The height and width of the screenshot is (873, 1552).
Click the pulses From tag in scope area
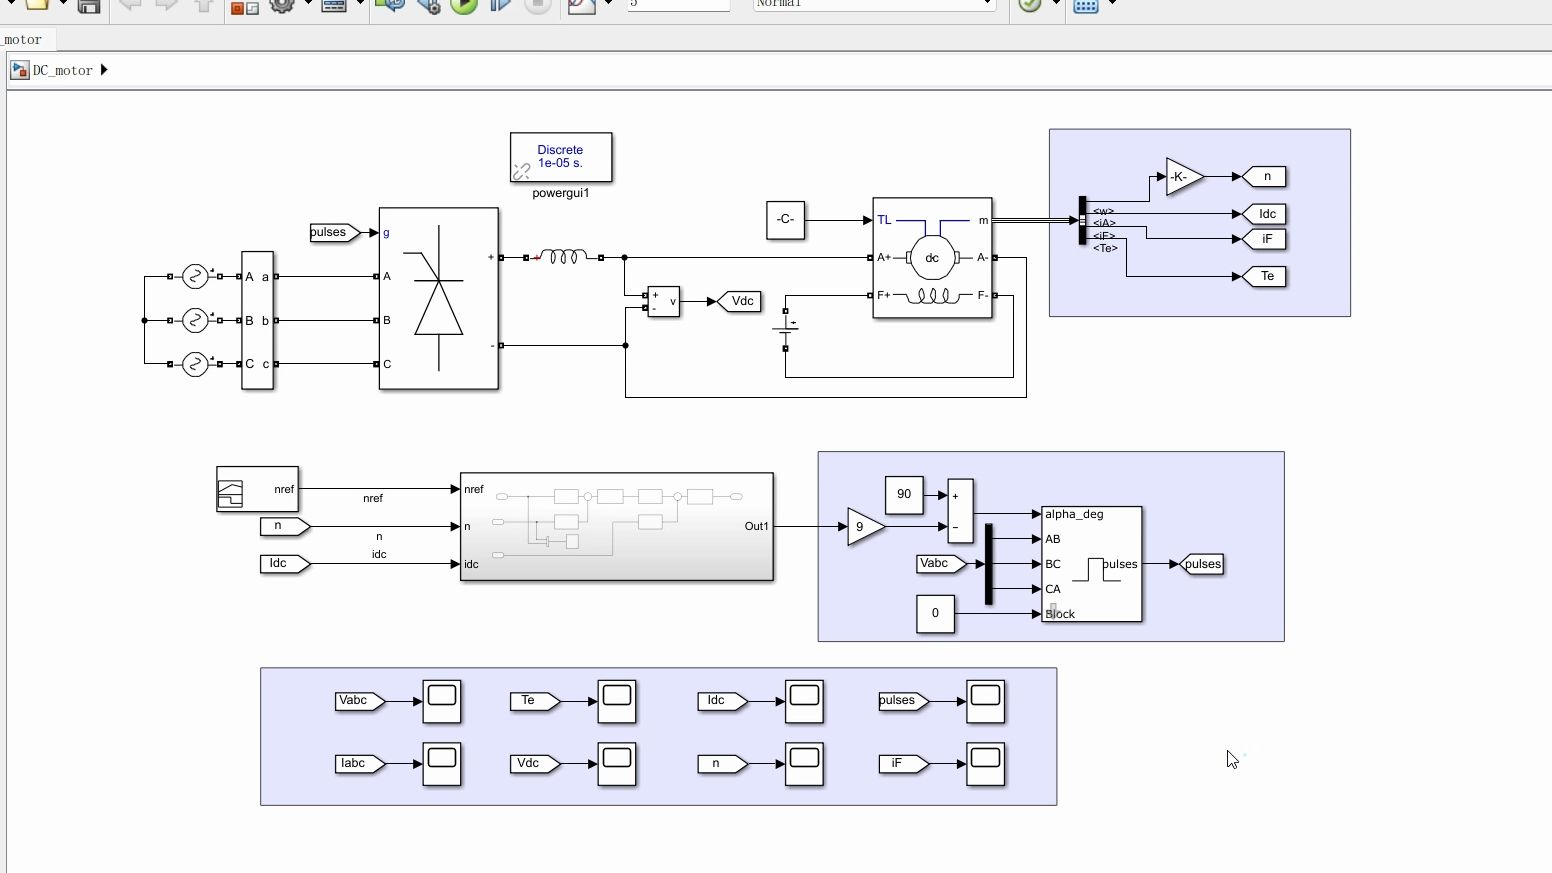[904, 701]
